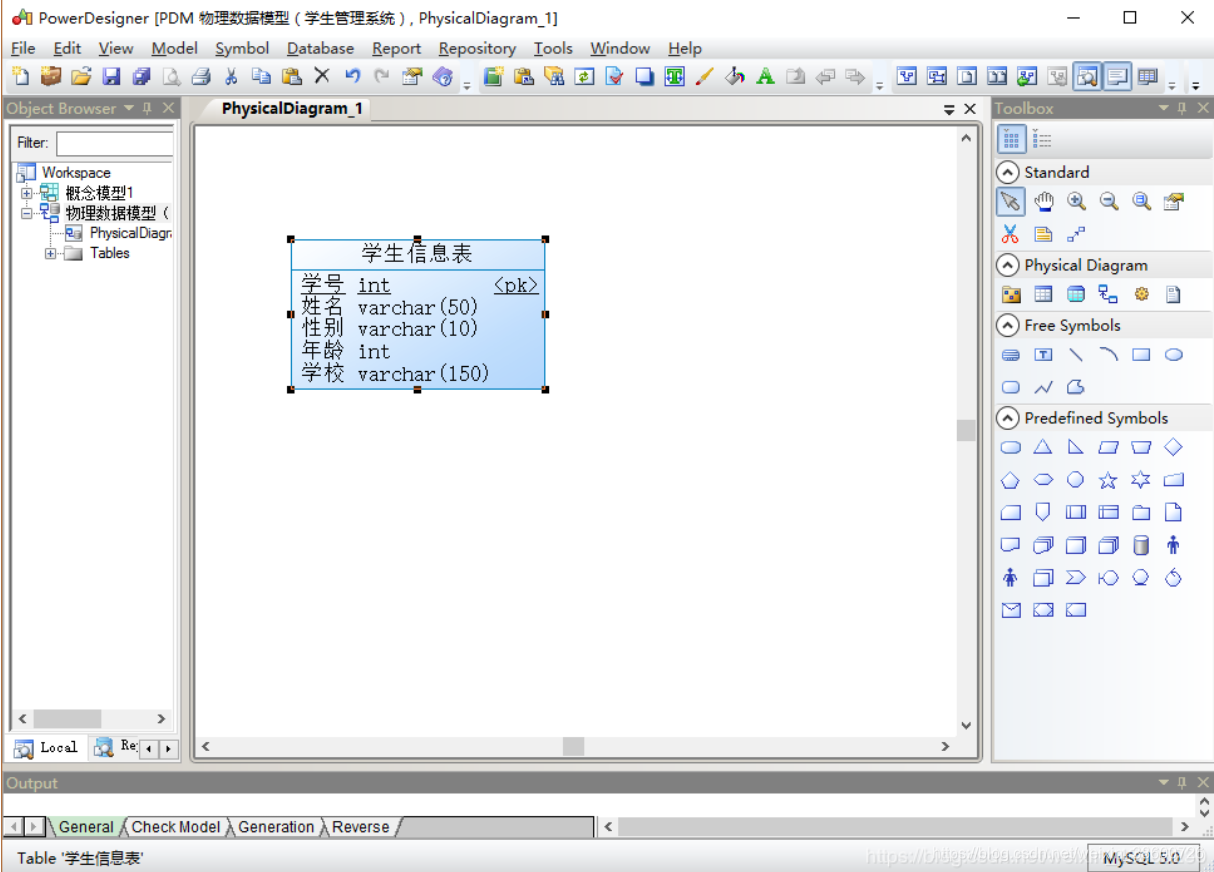Select the Text tool in Free Symbols
The height and width of the screenshot is (872, 1214).
click(1043, 355)
